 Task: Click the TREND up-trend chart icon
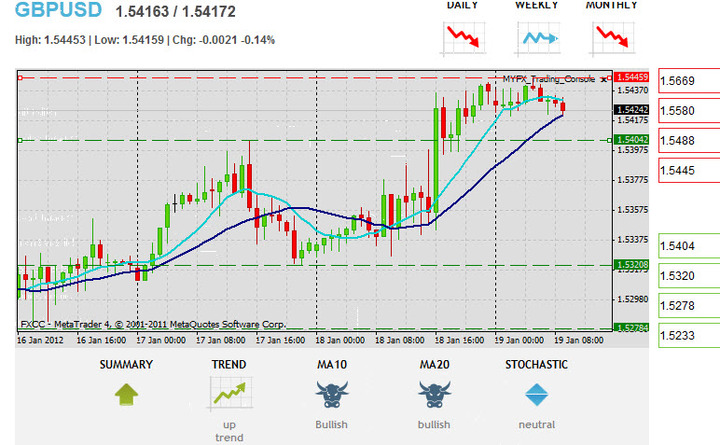pyautogui.click(x=228, y=395)
